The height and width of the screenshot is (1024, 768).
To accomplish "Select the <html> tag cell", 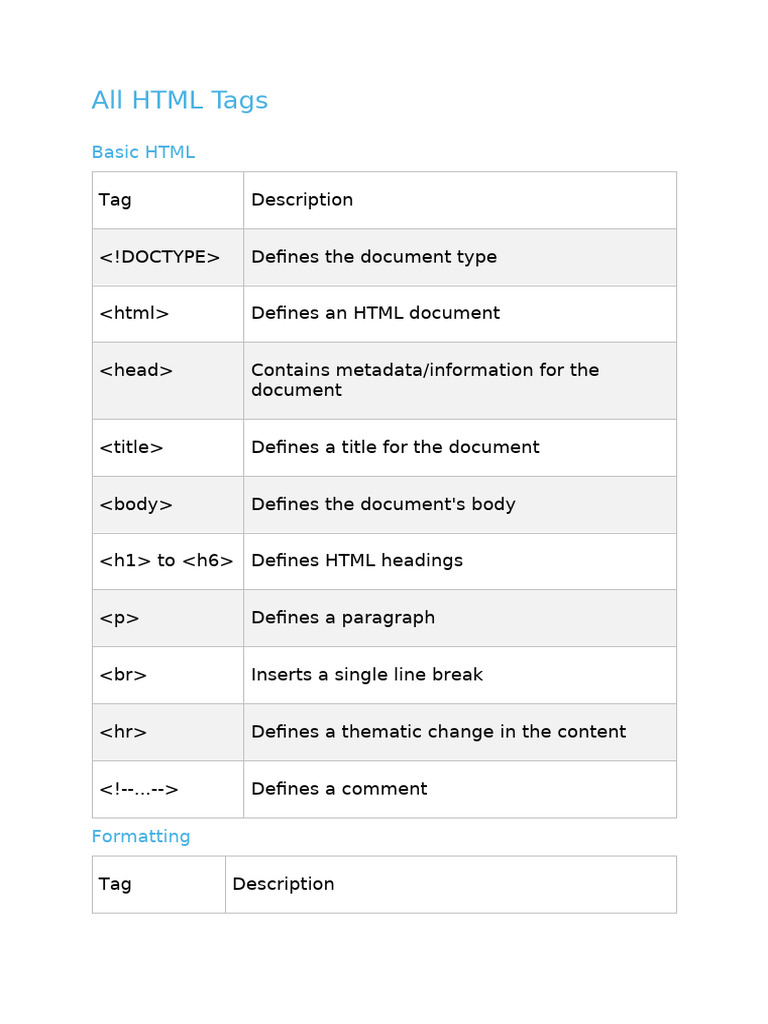I will (135, 313).
